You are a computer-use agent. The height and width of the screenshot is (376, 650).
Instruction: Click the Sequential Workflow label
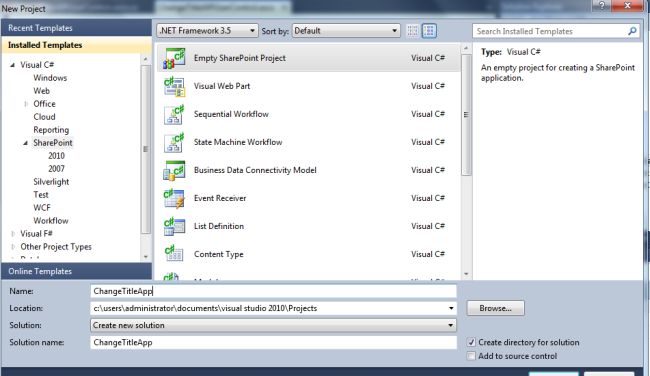[231, 114]
